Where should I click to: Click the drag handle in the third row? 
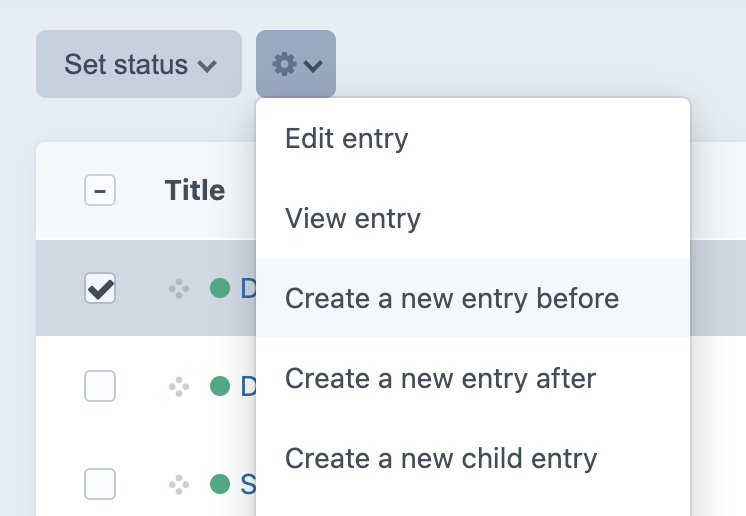pyautogui.click(x=179, y=485)
